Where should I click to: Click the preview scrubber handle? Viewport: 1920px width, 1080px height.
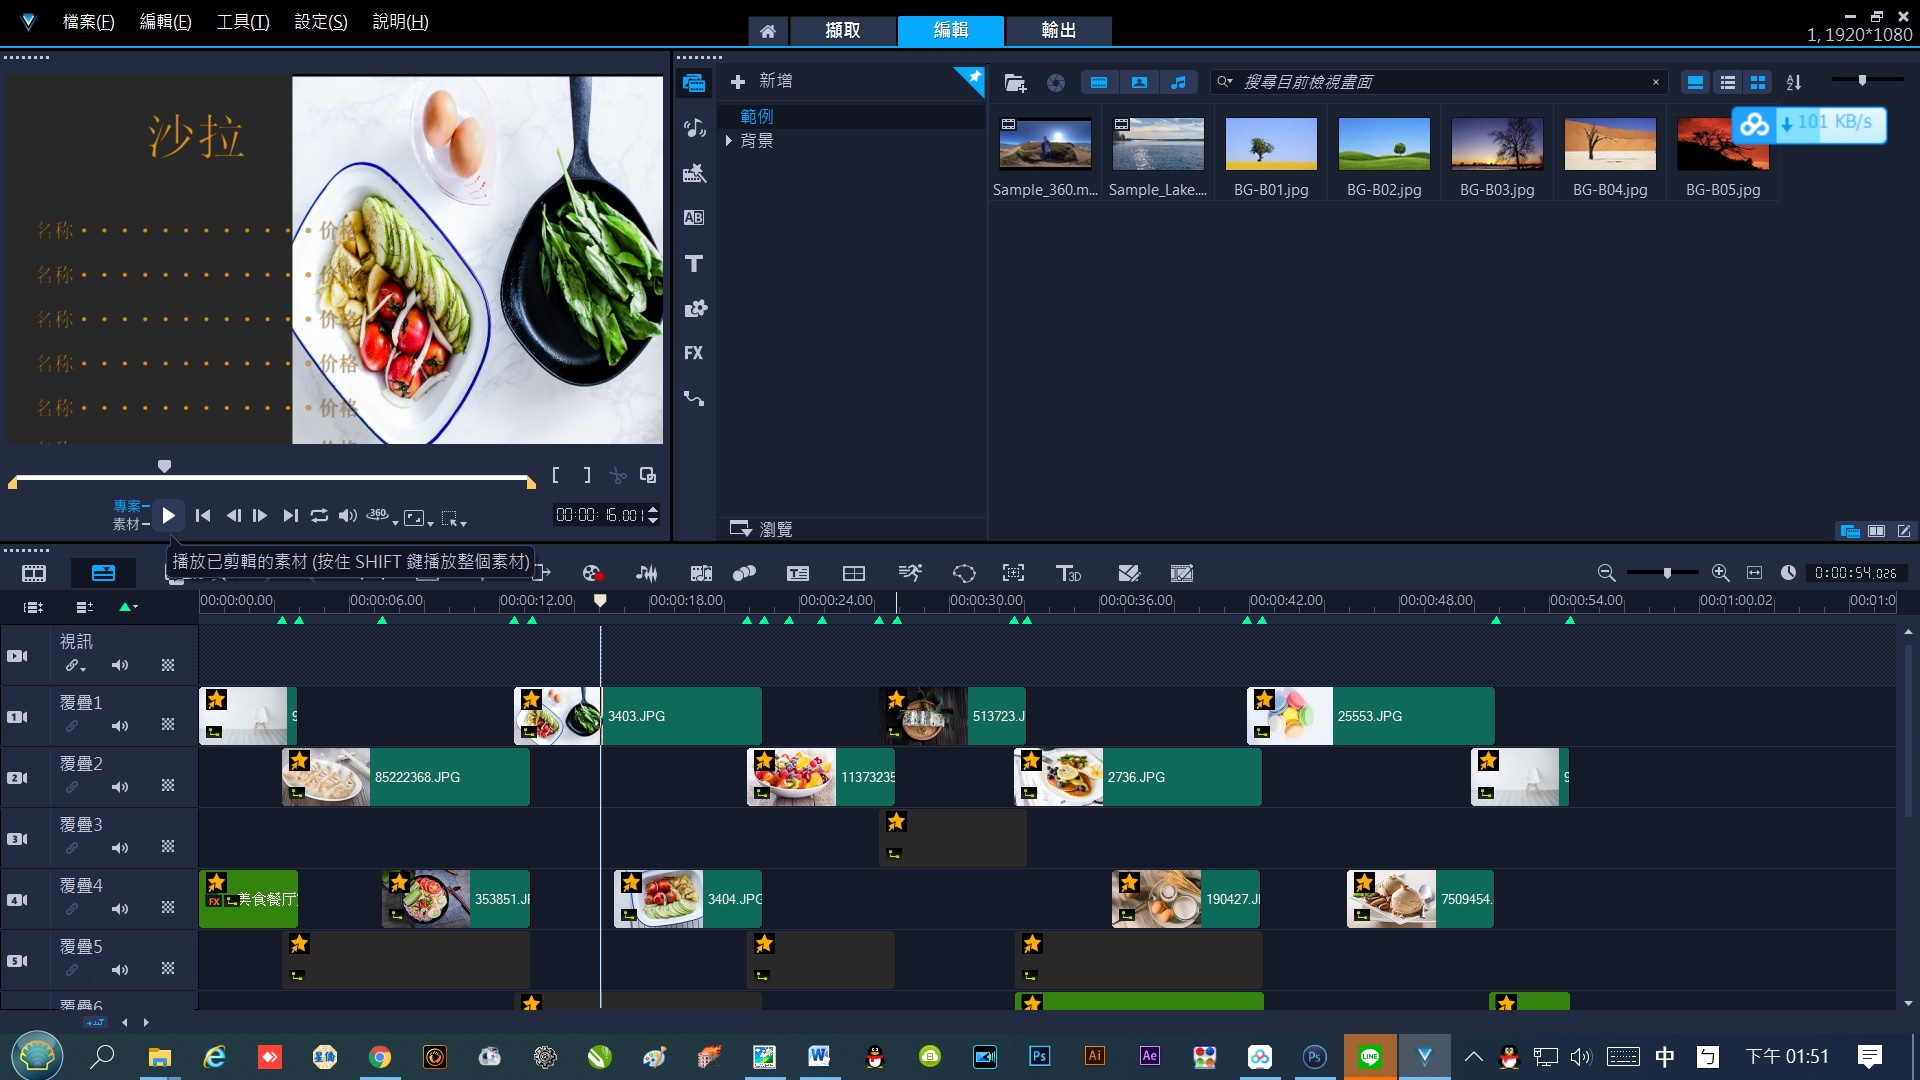tap(165, 467)
